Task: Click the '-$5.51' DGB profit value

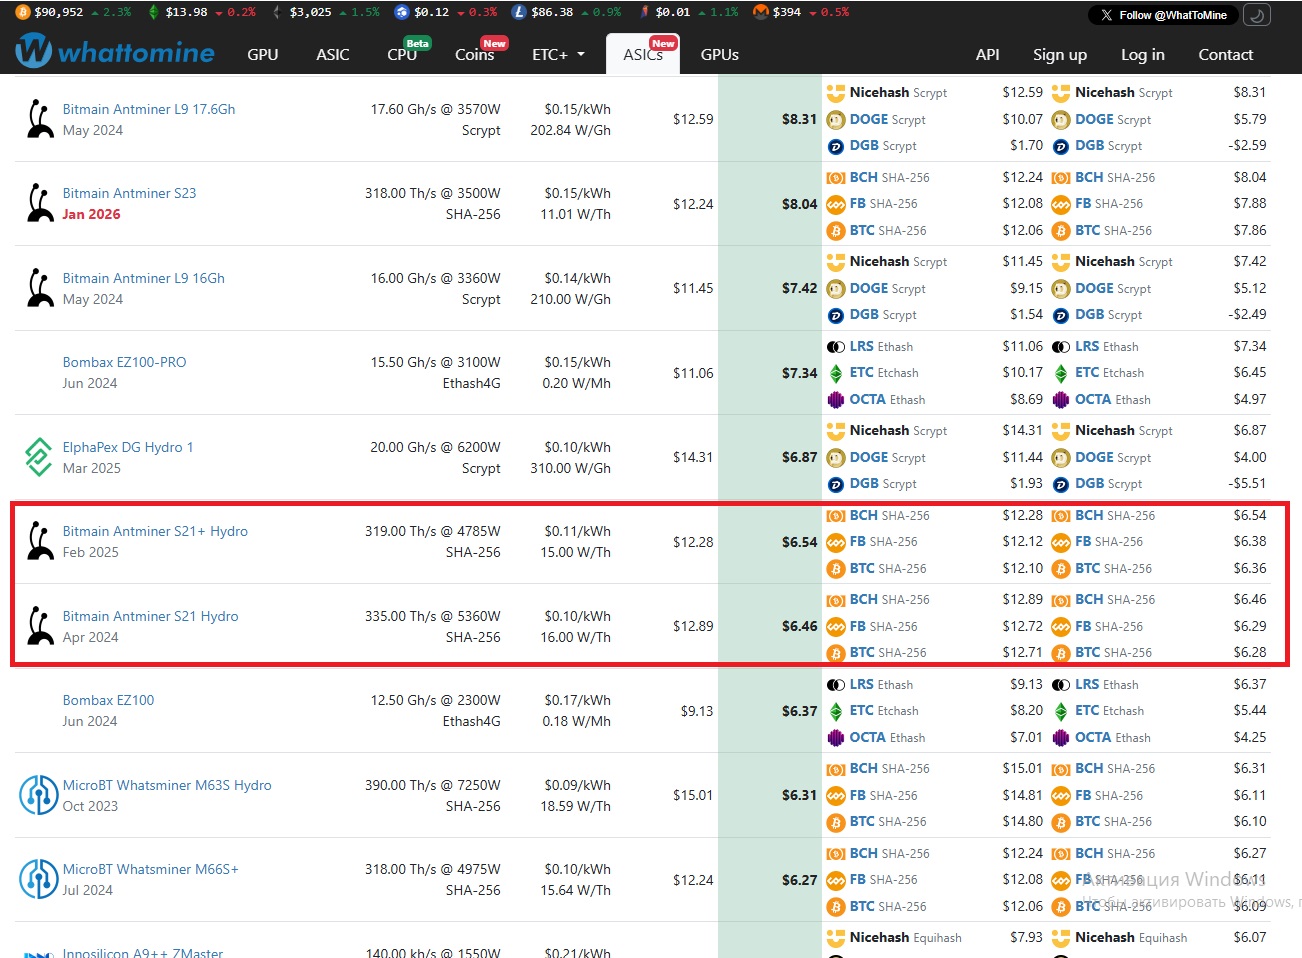Action: point(1248,483)
